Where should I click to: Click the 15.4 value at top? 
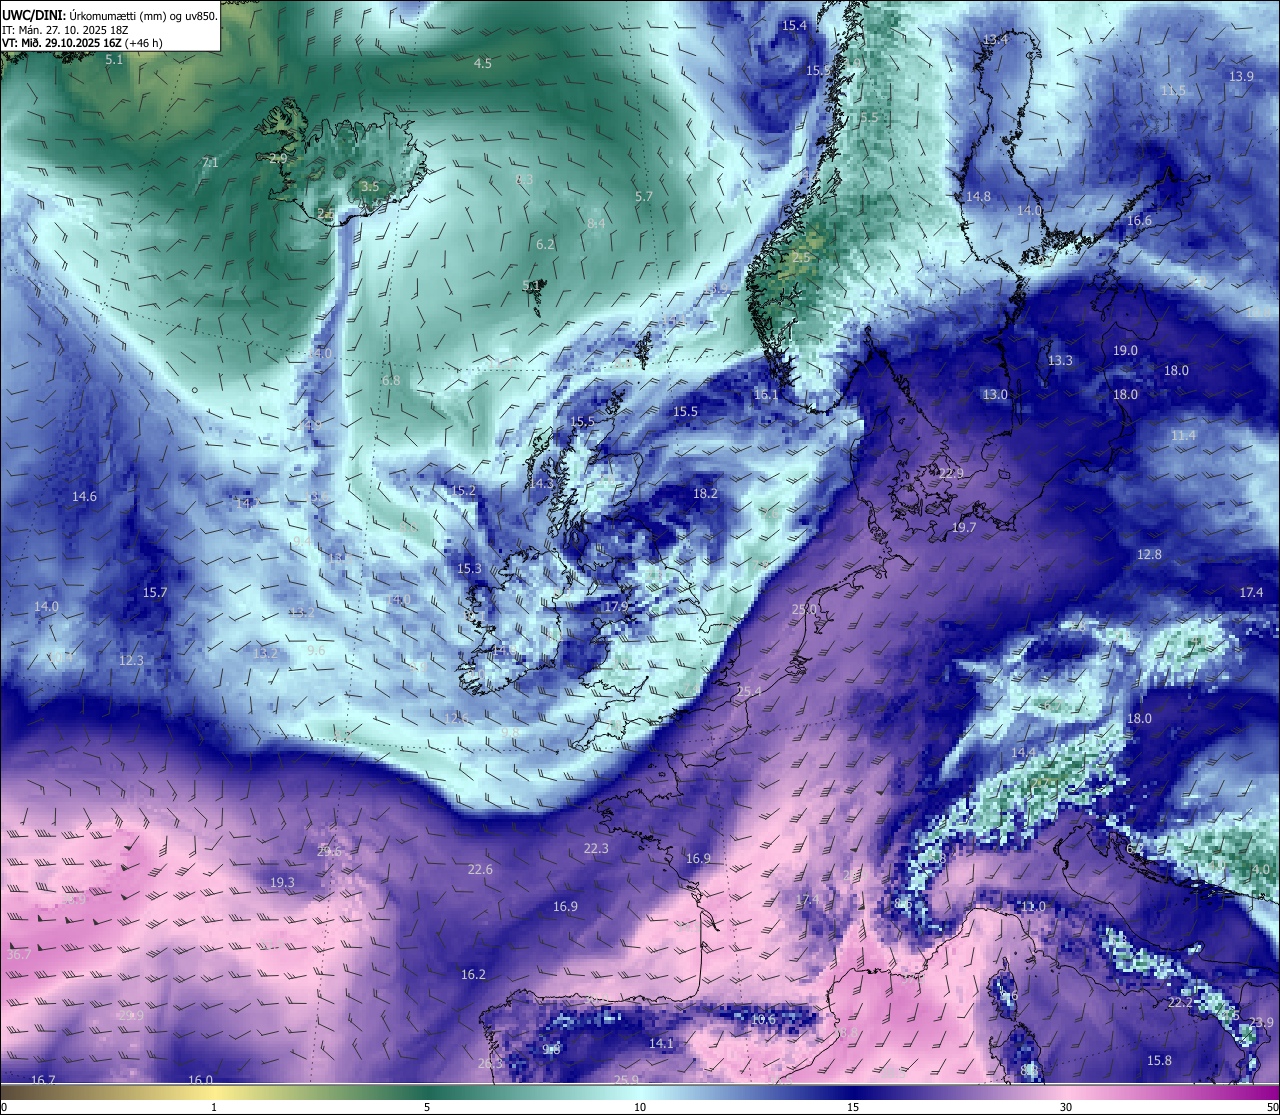(x=794, y=25)
